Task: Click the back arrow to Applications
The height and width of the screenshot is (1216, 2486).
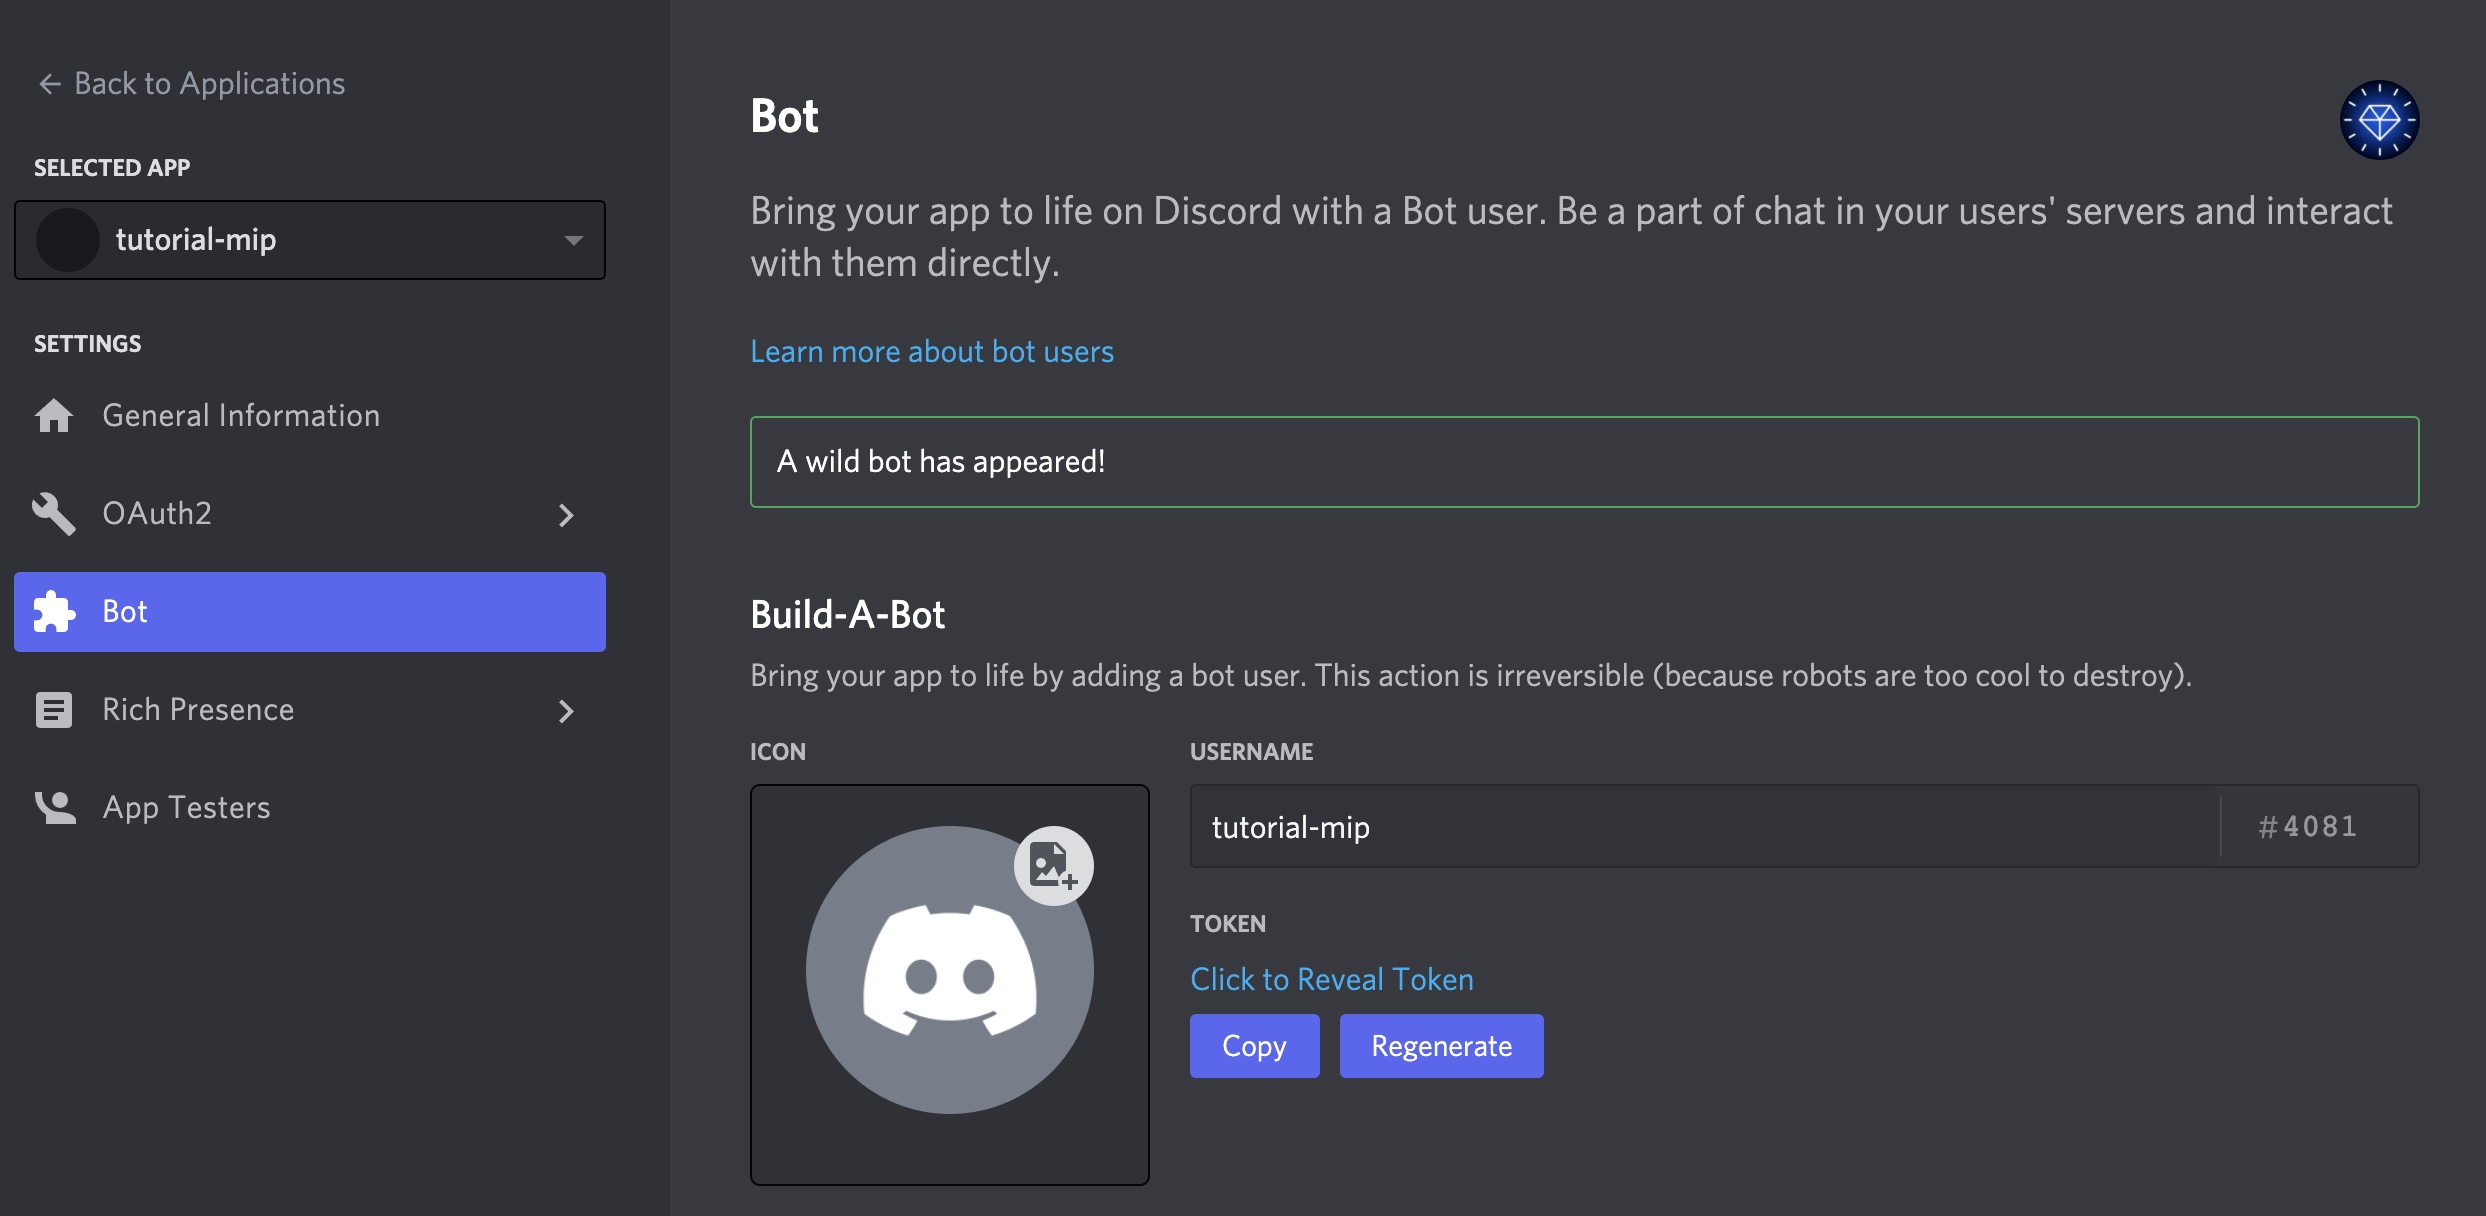Action: pos(50,84)
